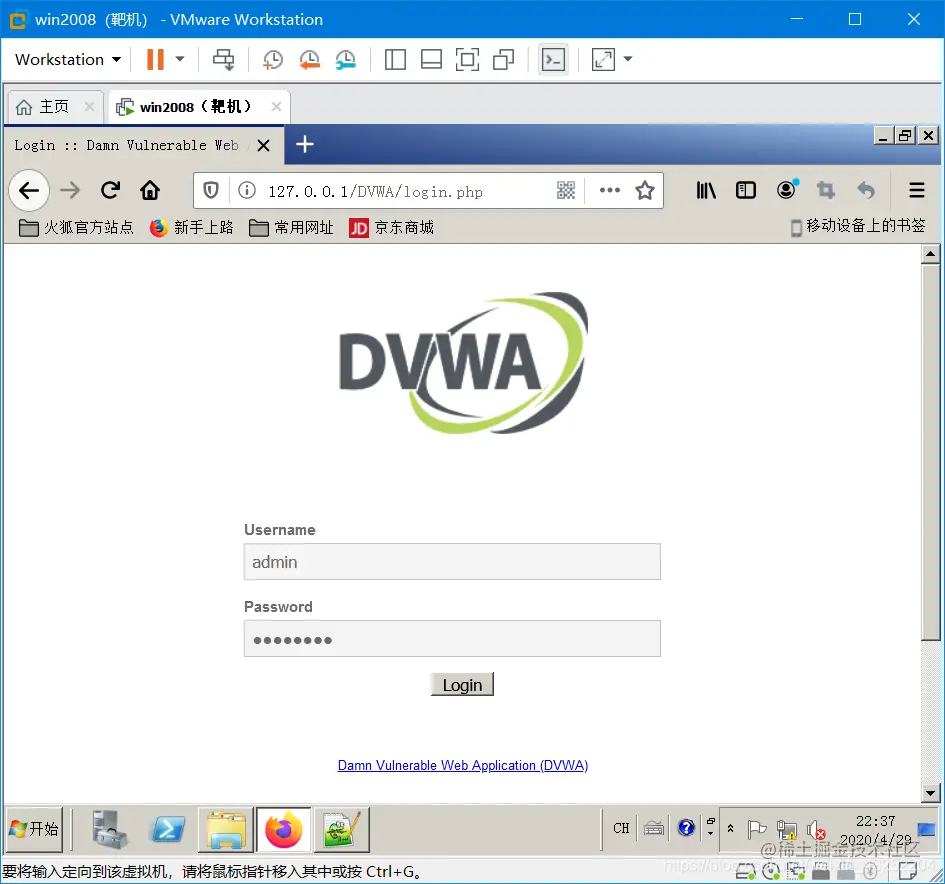
Task: Open Server Manager from the taskbar
Action: pyautogui.click(x=110, y=829)
